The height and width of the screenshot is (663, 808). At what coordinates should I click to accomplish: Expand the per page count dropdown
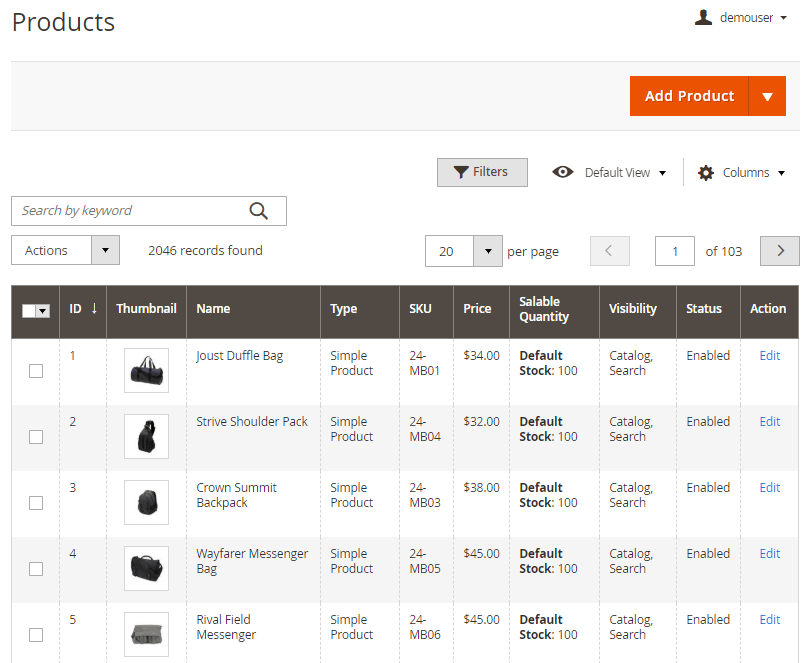pos(487,251)
